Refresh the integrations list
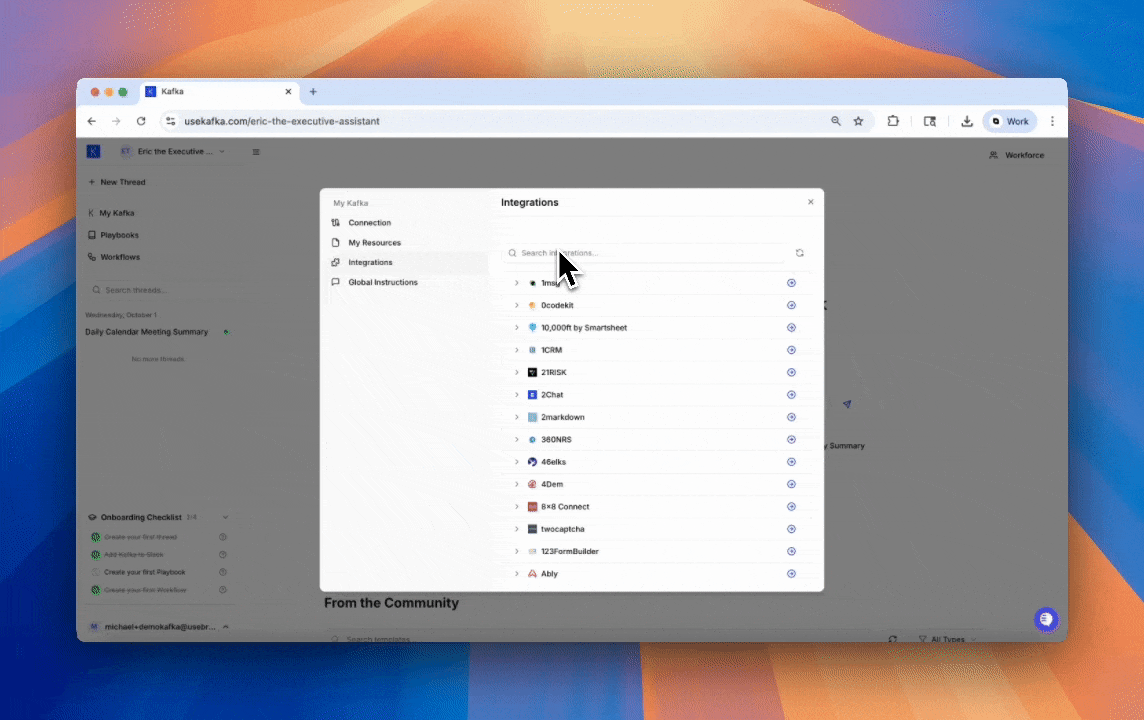Screen dimensions: 1144x720 (799, 253)
